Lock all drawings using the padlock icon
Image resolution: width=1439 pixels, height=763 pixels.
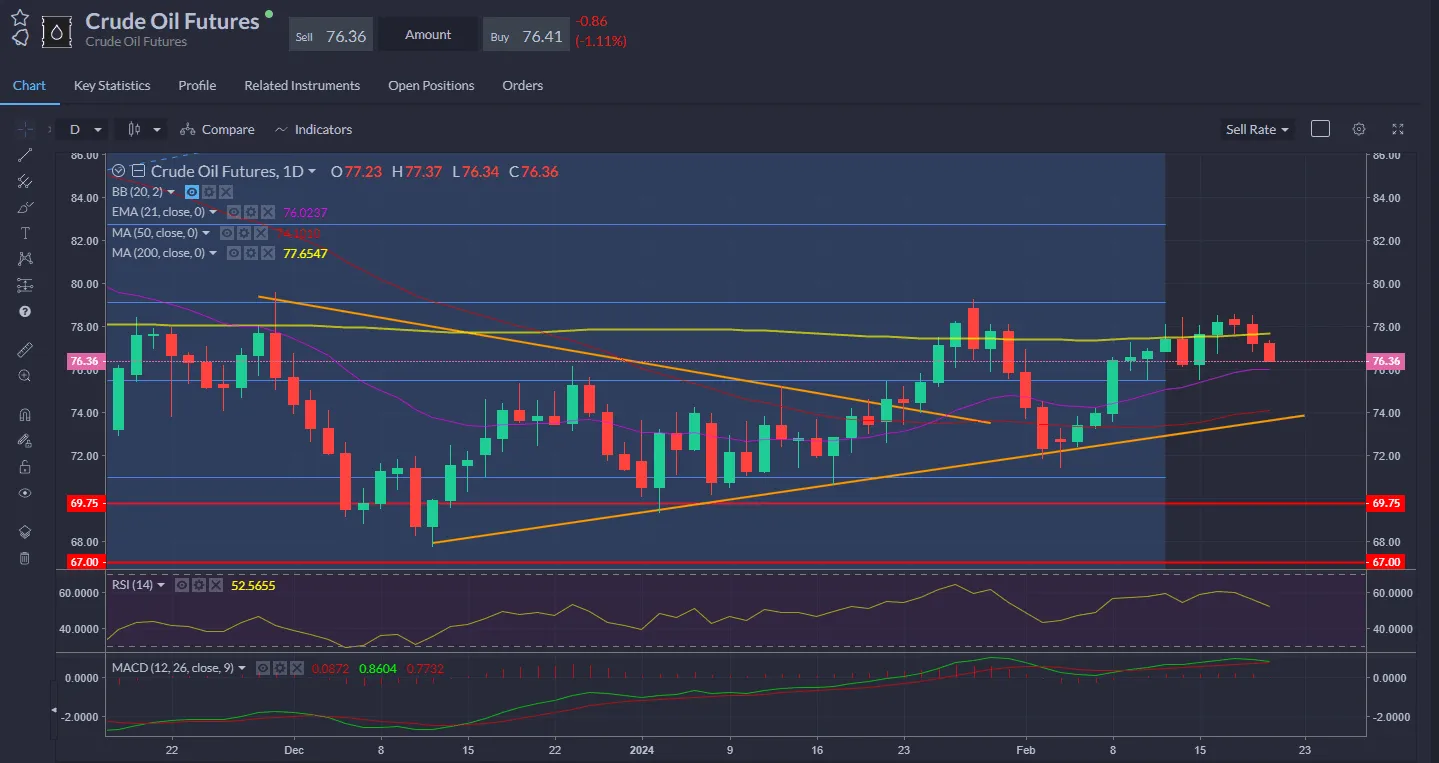point(25,466)
